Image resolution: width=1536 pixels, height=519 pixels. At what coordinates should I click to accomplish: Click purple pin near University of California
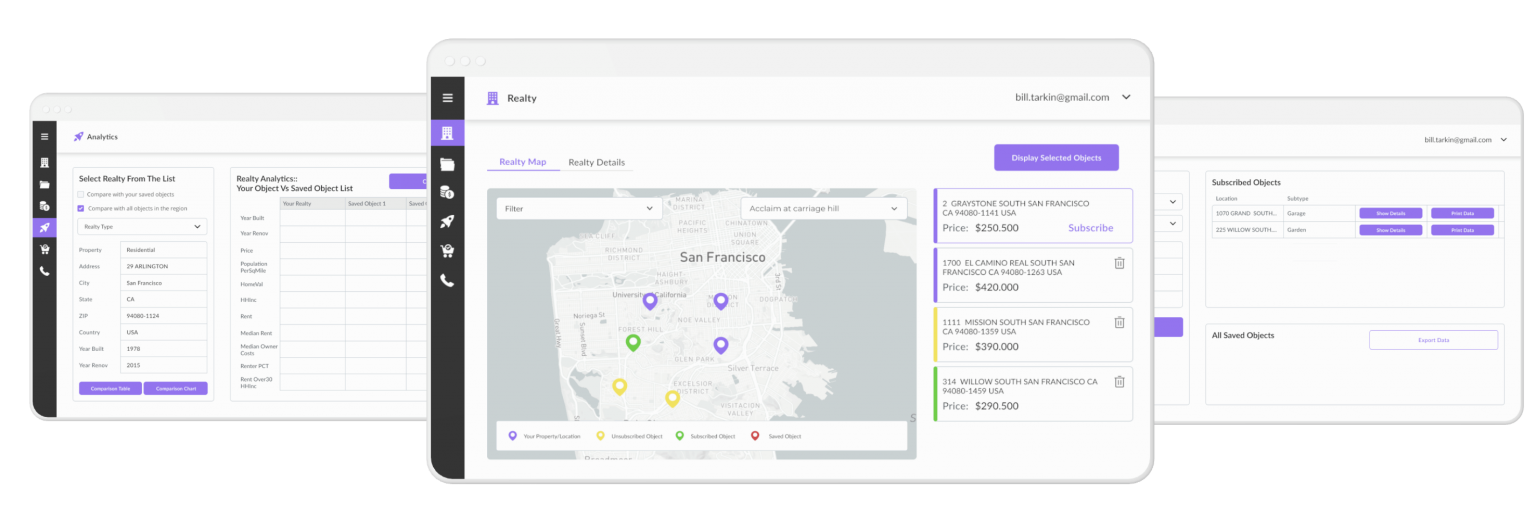coord(650,301)
